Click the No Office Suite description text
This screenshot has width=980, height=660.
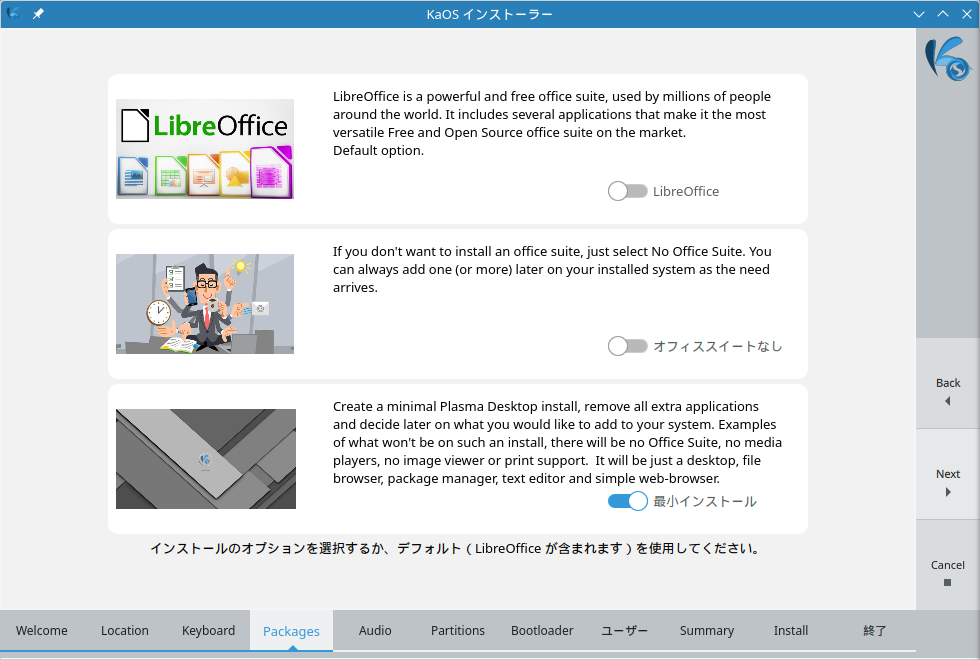coord(552,269)
